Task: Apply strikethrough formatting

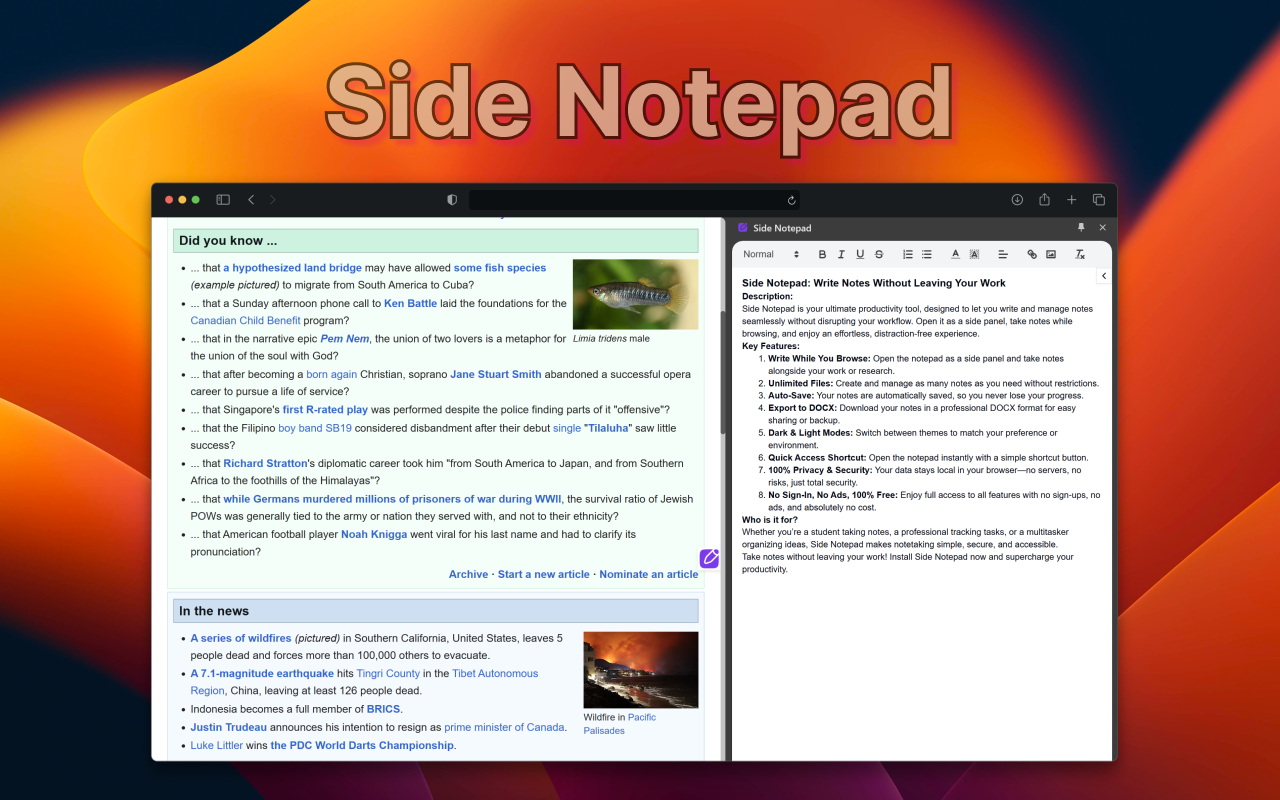Action: (879, 254)
